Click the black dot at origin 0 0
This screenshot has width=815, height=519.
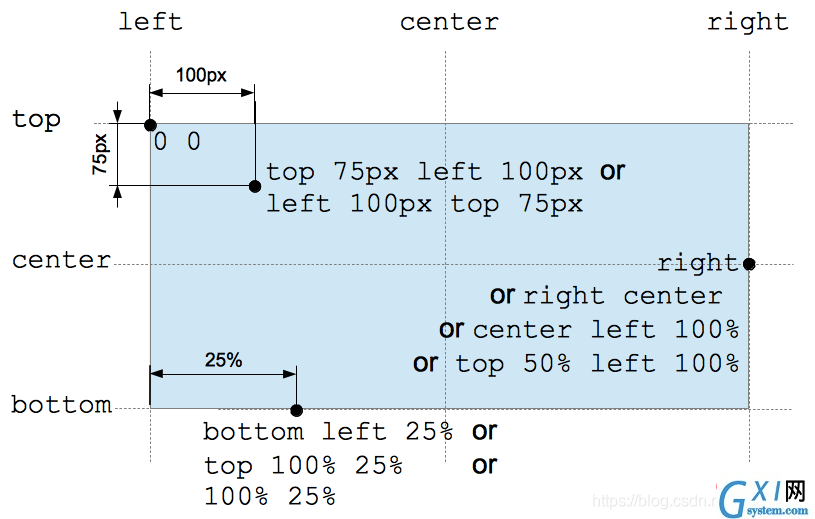click(150, 125)
